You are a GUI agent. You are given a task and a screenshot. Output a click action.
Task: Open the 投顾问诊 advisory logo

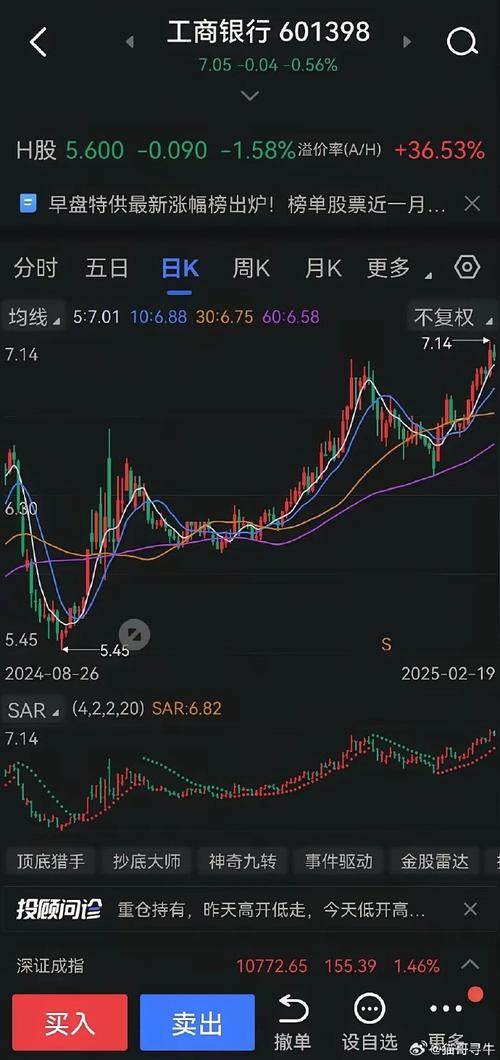click(x=59, y=909)
